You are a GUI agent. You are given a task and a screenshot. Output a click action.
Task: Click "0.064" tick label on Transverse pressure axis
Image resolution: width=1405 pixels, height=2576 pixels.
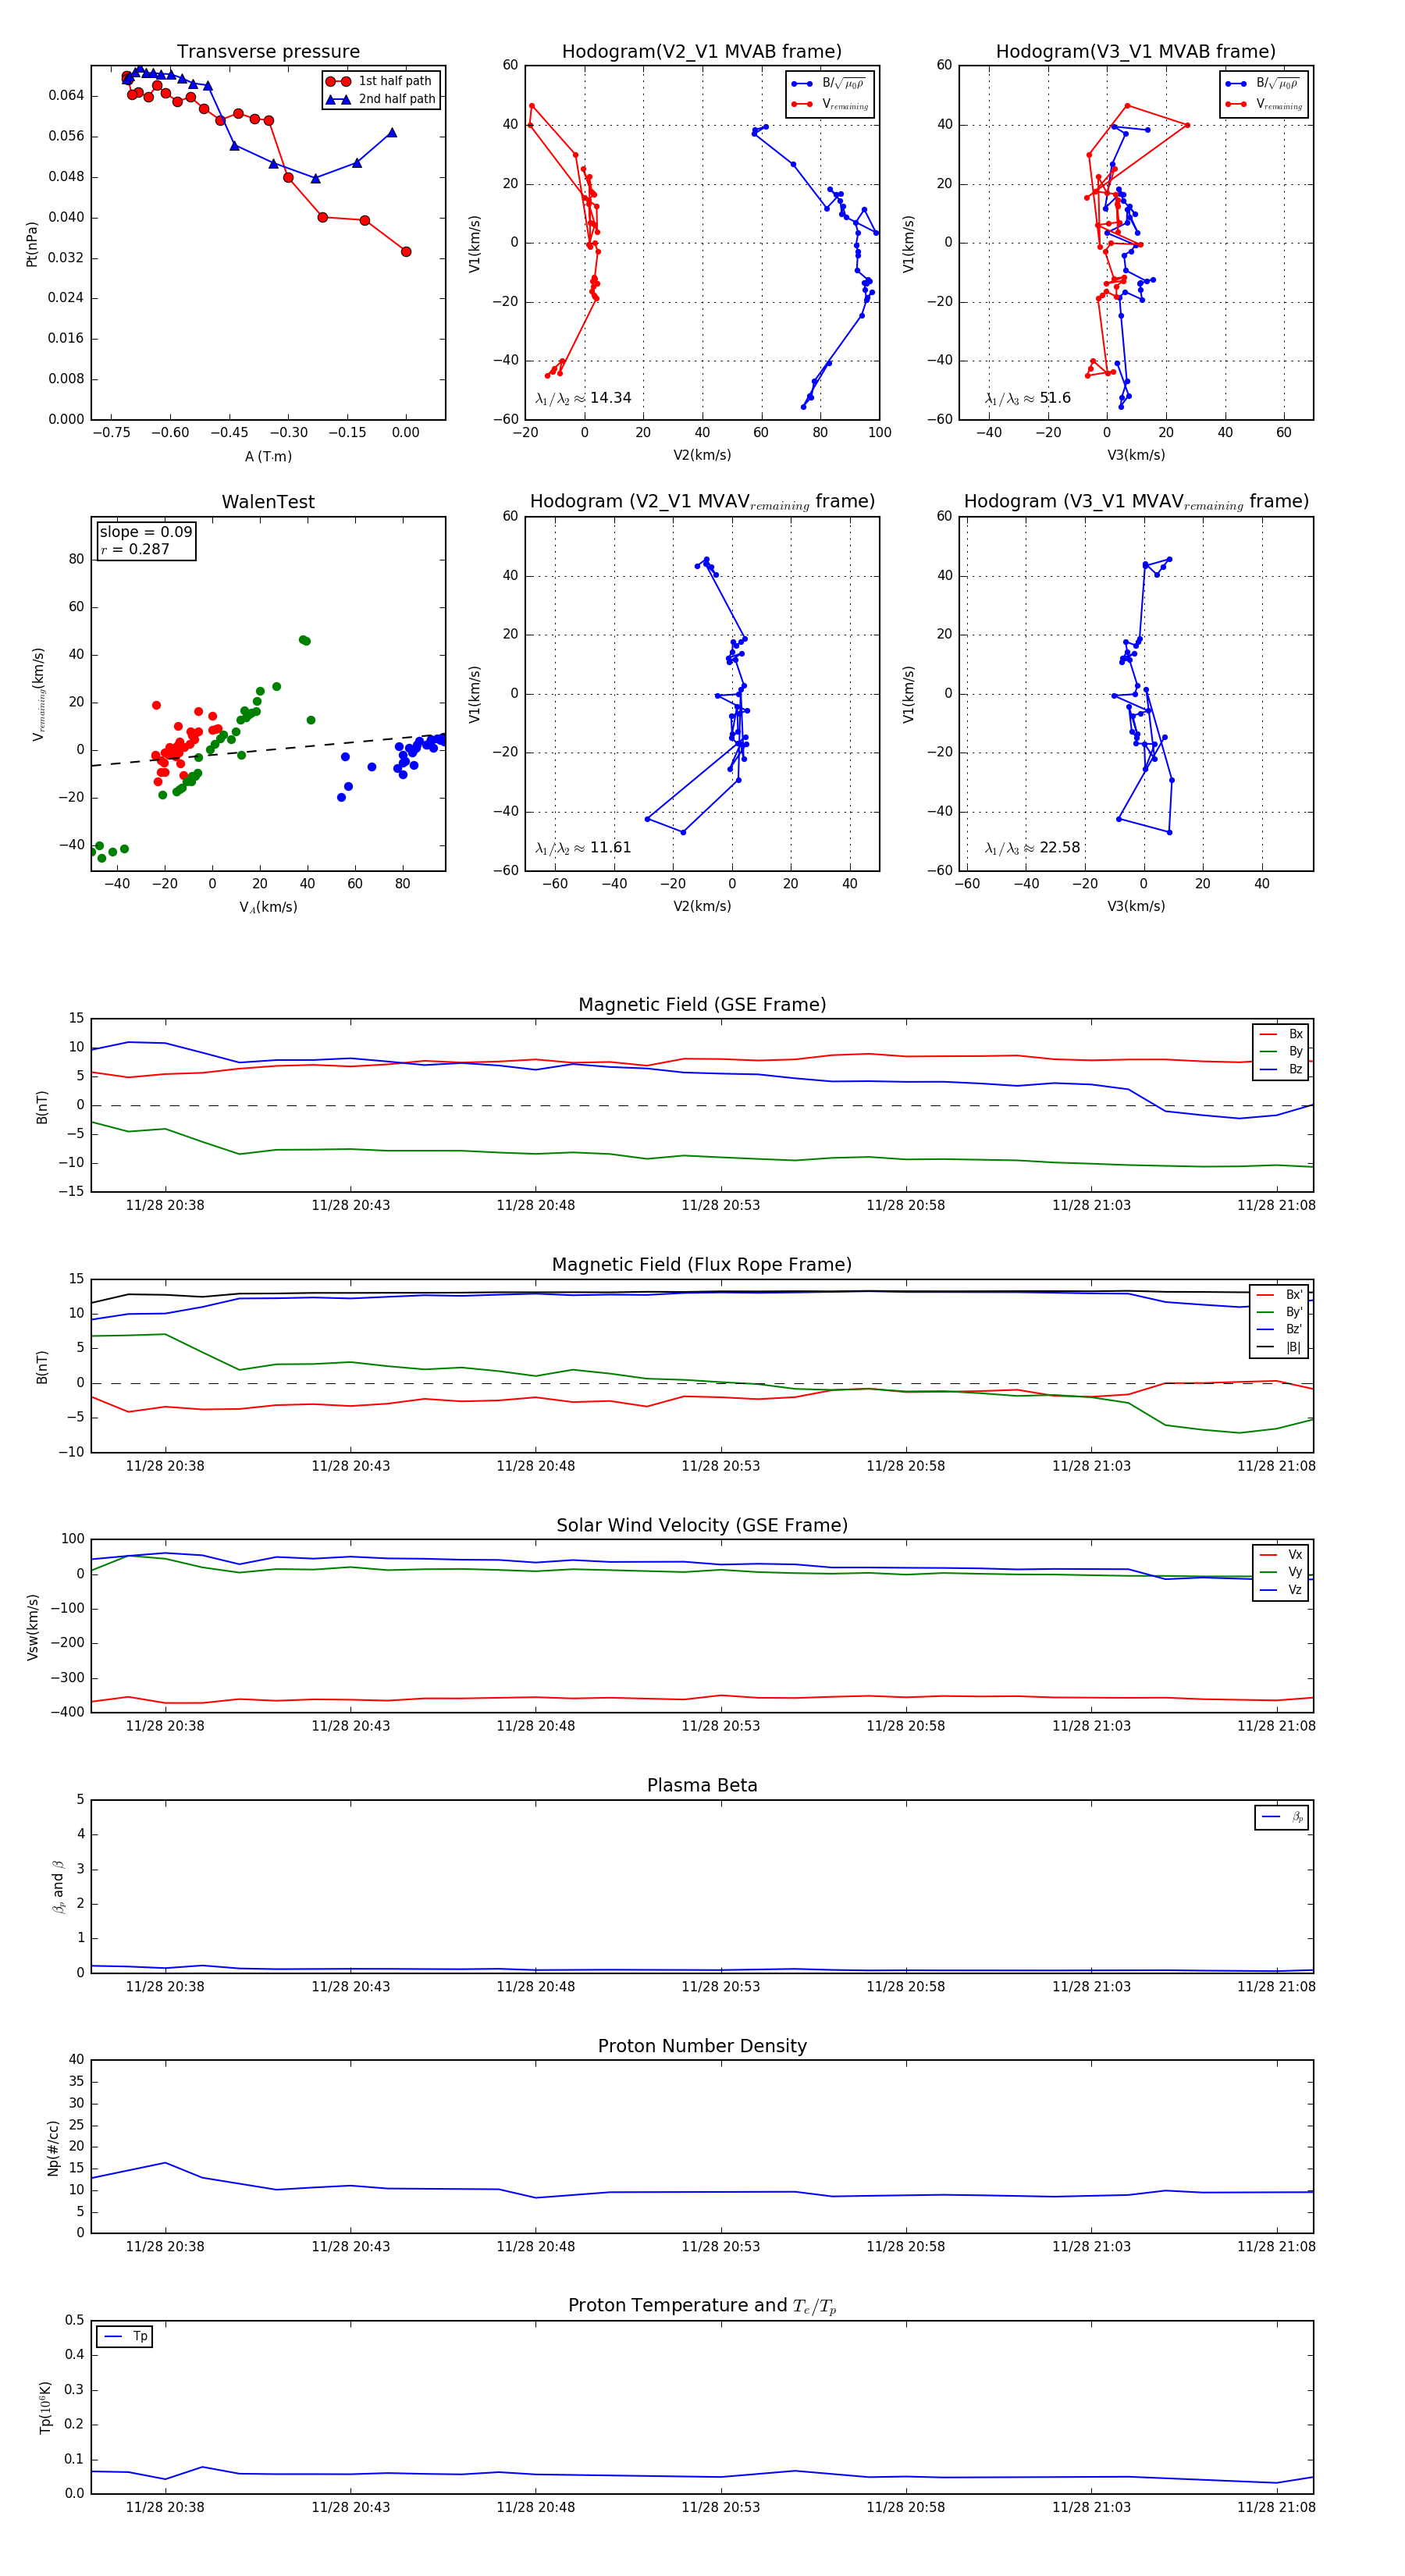pyautogui.click(x=66, y=96)
